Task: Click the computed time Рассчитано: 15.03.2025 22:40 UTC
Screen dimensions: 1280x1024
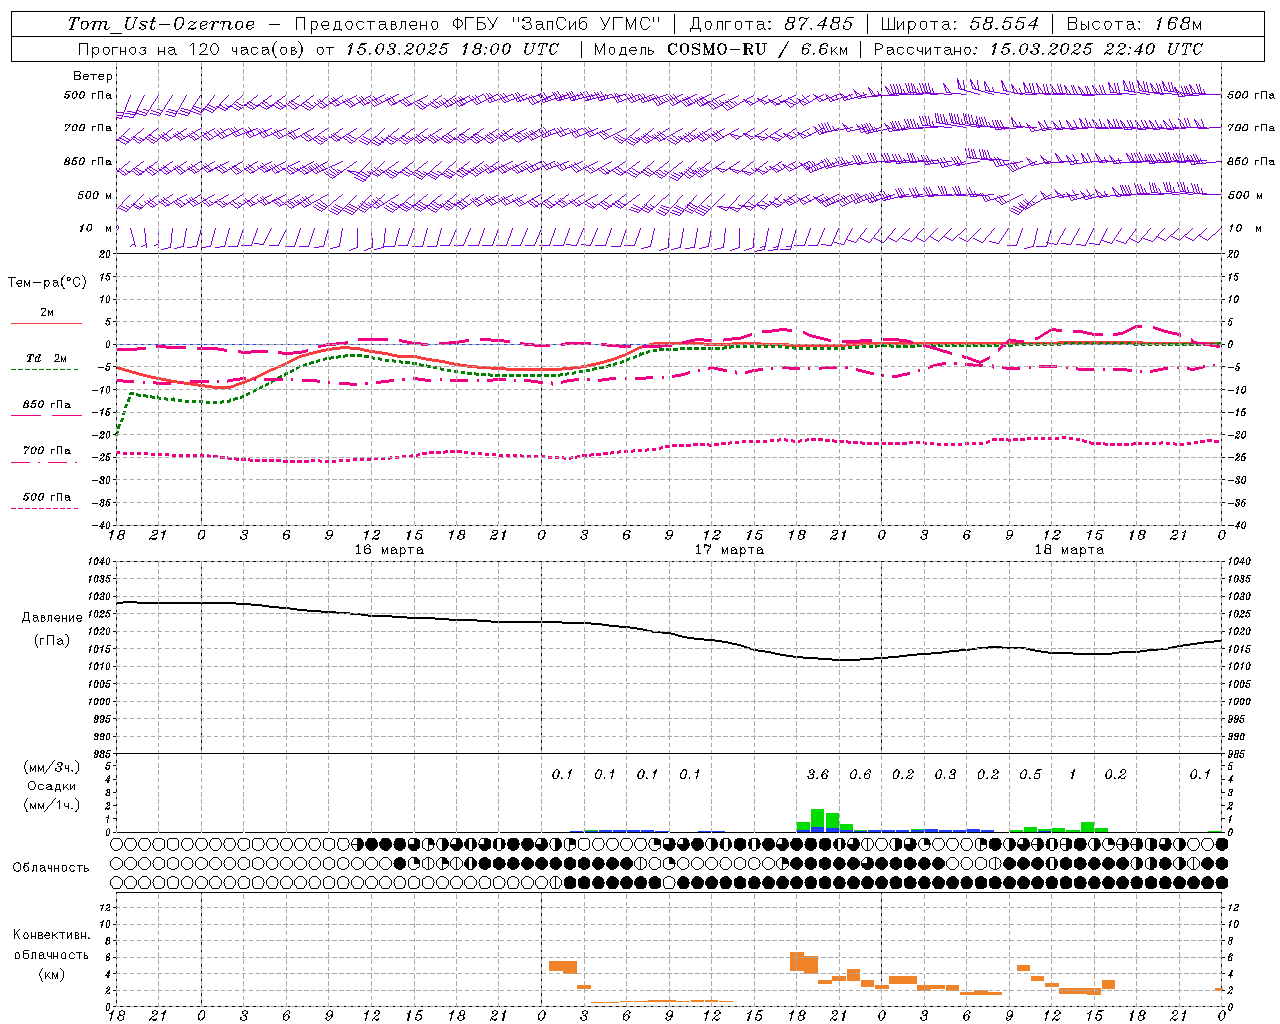Action: point(1038,49)
